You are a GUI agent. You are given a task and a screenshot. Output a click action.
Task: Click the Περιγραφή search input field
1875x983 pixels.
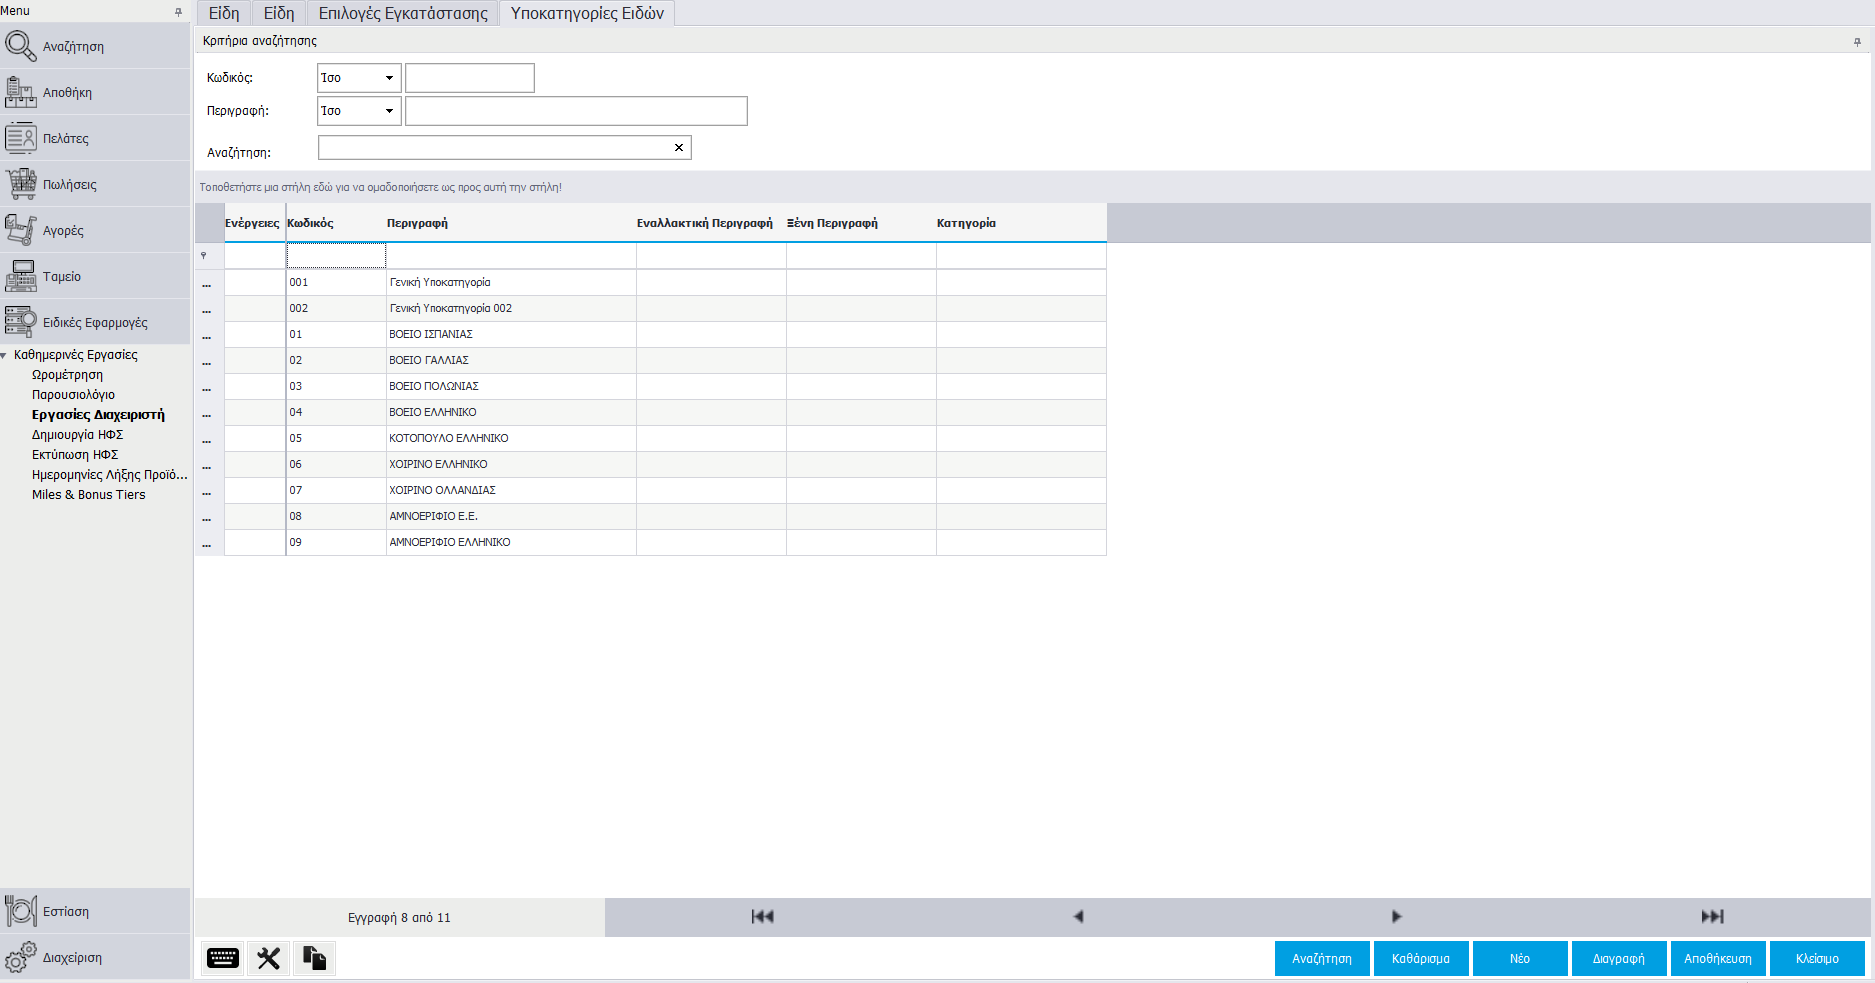click(576, 111)
